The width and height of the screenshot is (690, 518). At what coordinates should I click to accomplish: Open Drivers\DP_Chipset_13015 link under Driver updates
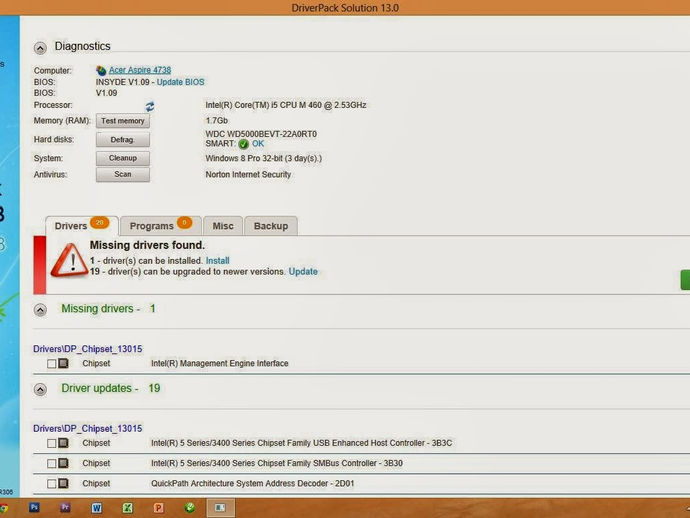[x=88, y=429]
